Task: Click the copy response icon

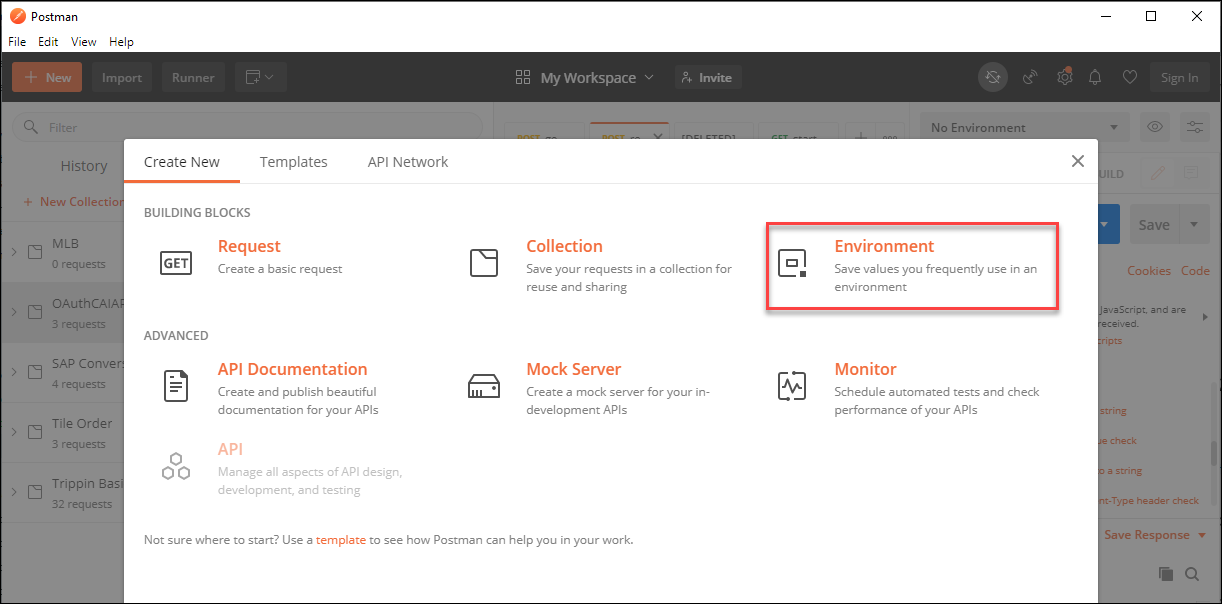Action: coord(1166,574)
